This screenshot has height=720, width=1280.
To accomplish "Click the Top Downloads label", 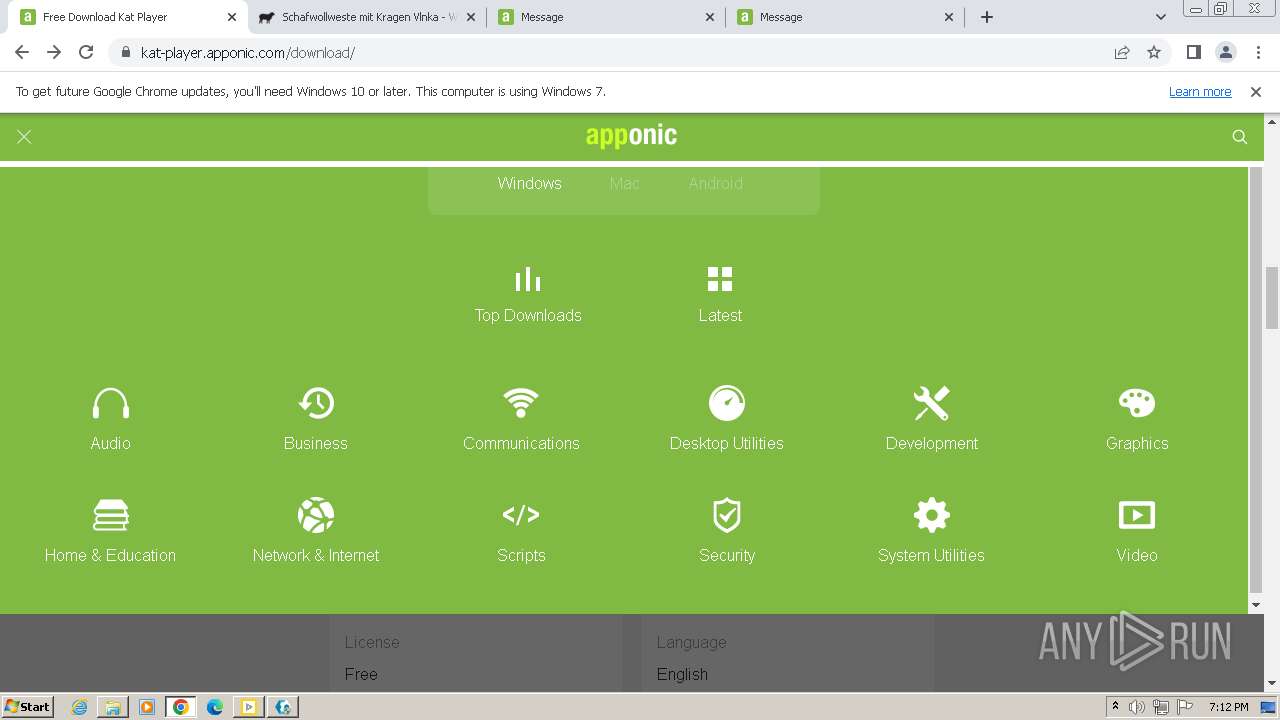I will pos(528,315).
